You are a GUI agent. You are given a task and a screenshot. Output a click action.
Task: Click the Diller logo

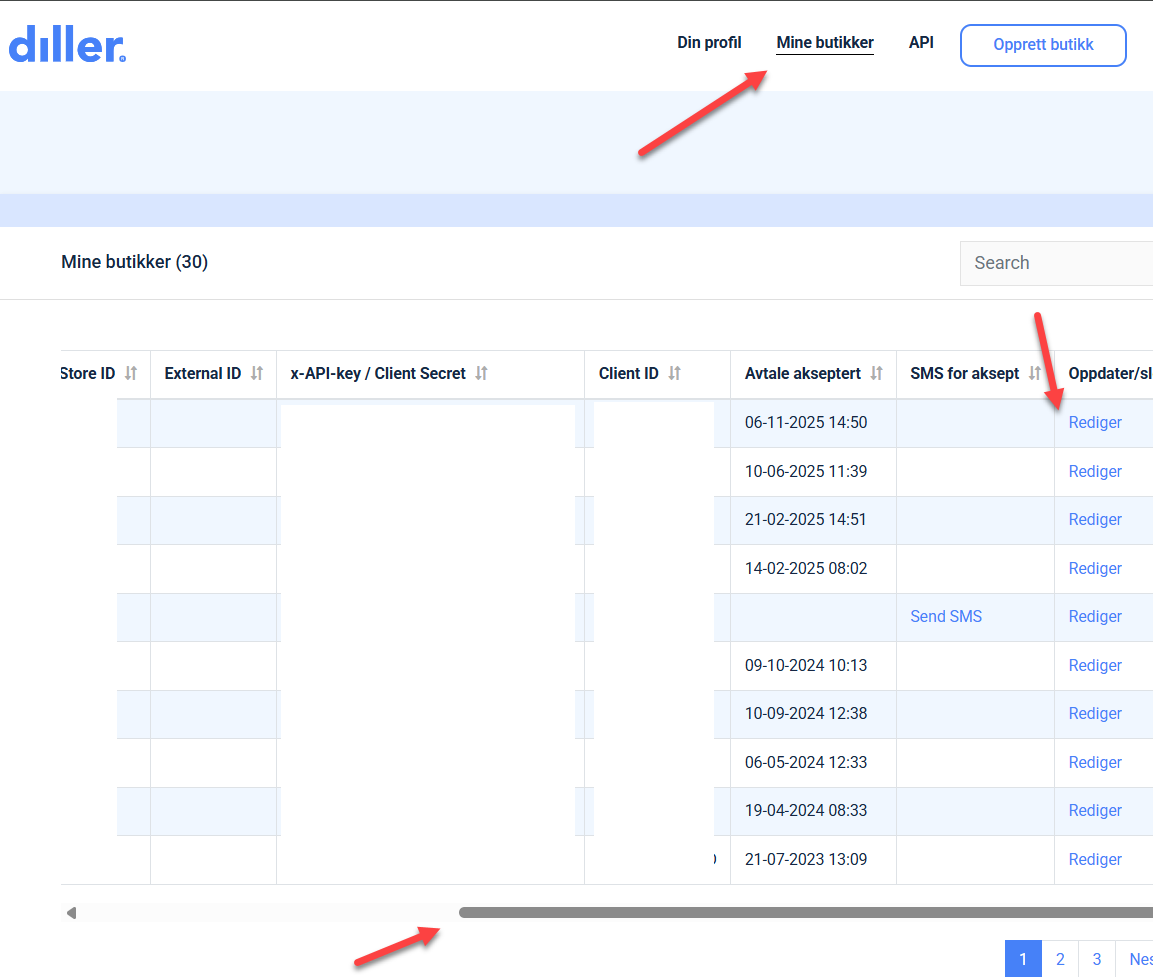point(67,46)
